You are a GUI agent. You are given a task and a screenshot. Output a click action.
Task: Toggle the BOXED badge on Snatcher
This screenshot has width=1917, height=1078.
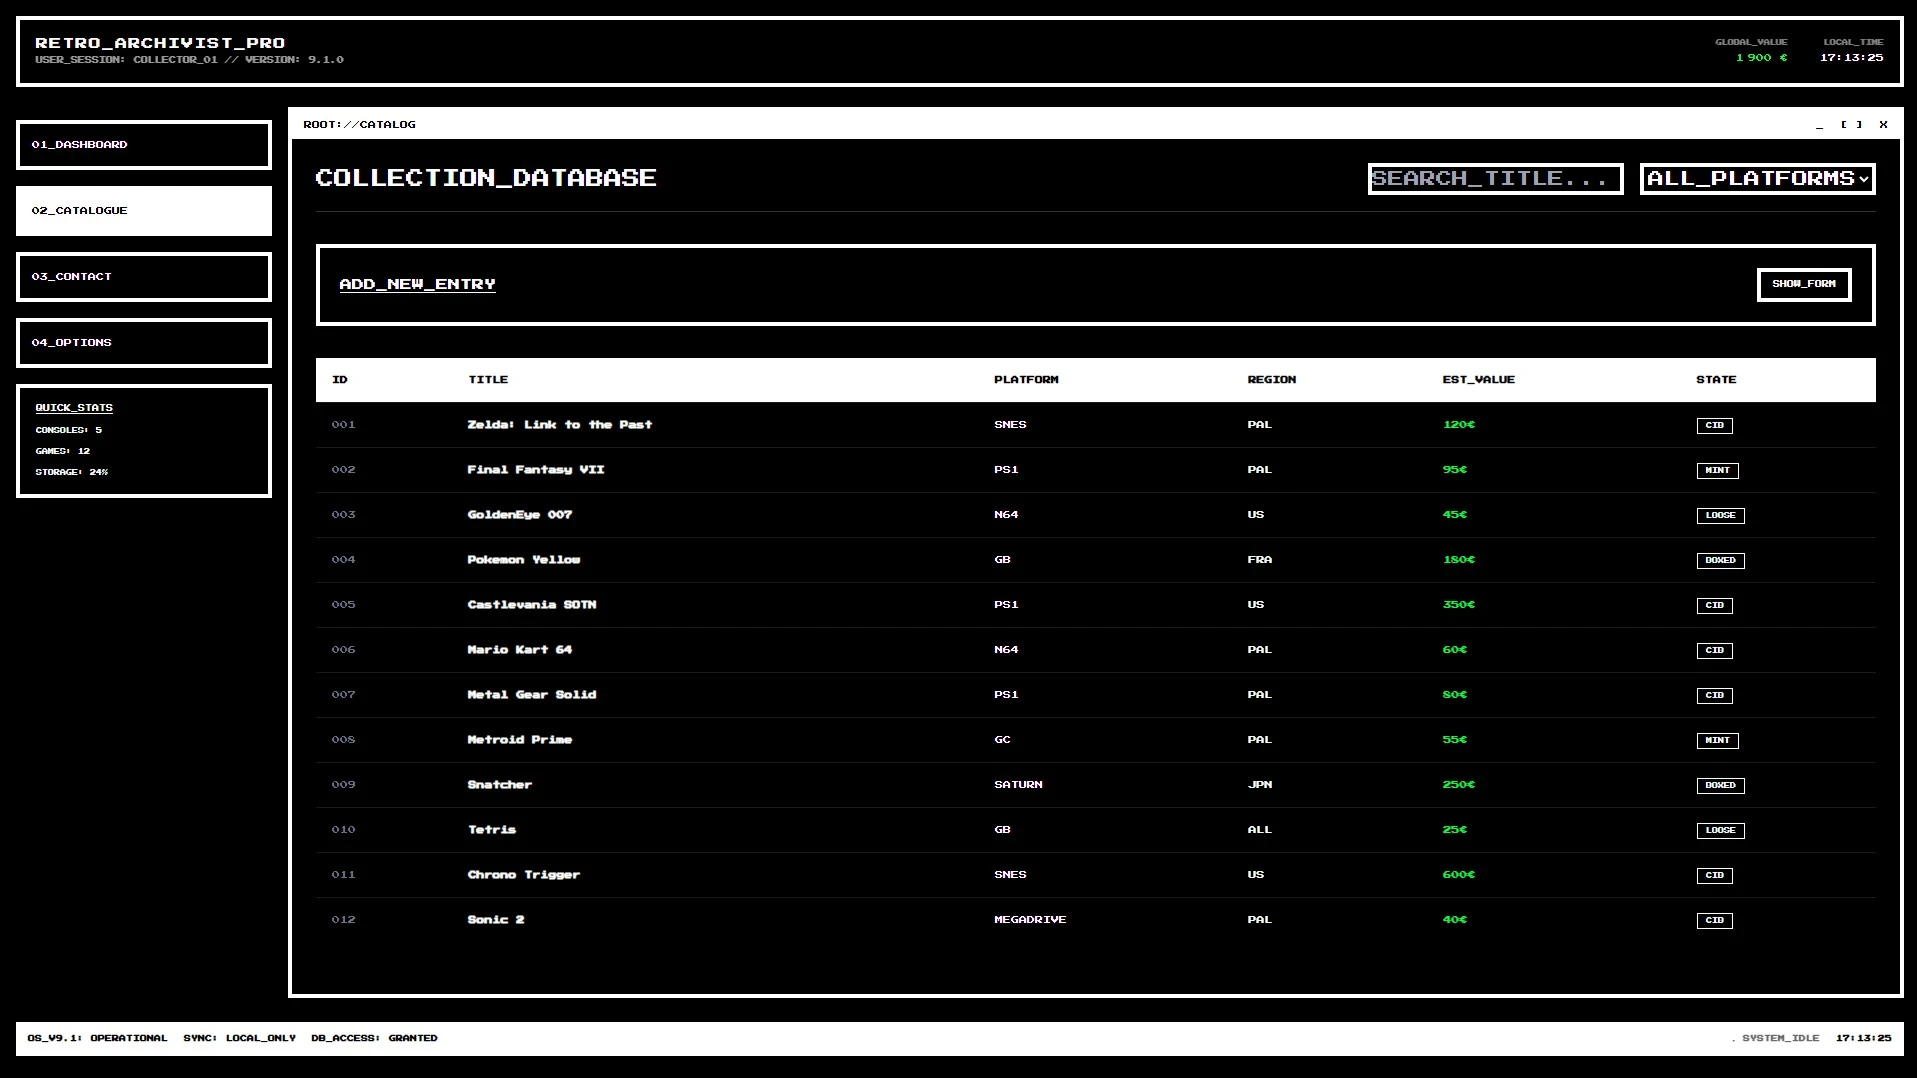[x=1721, y=785]
